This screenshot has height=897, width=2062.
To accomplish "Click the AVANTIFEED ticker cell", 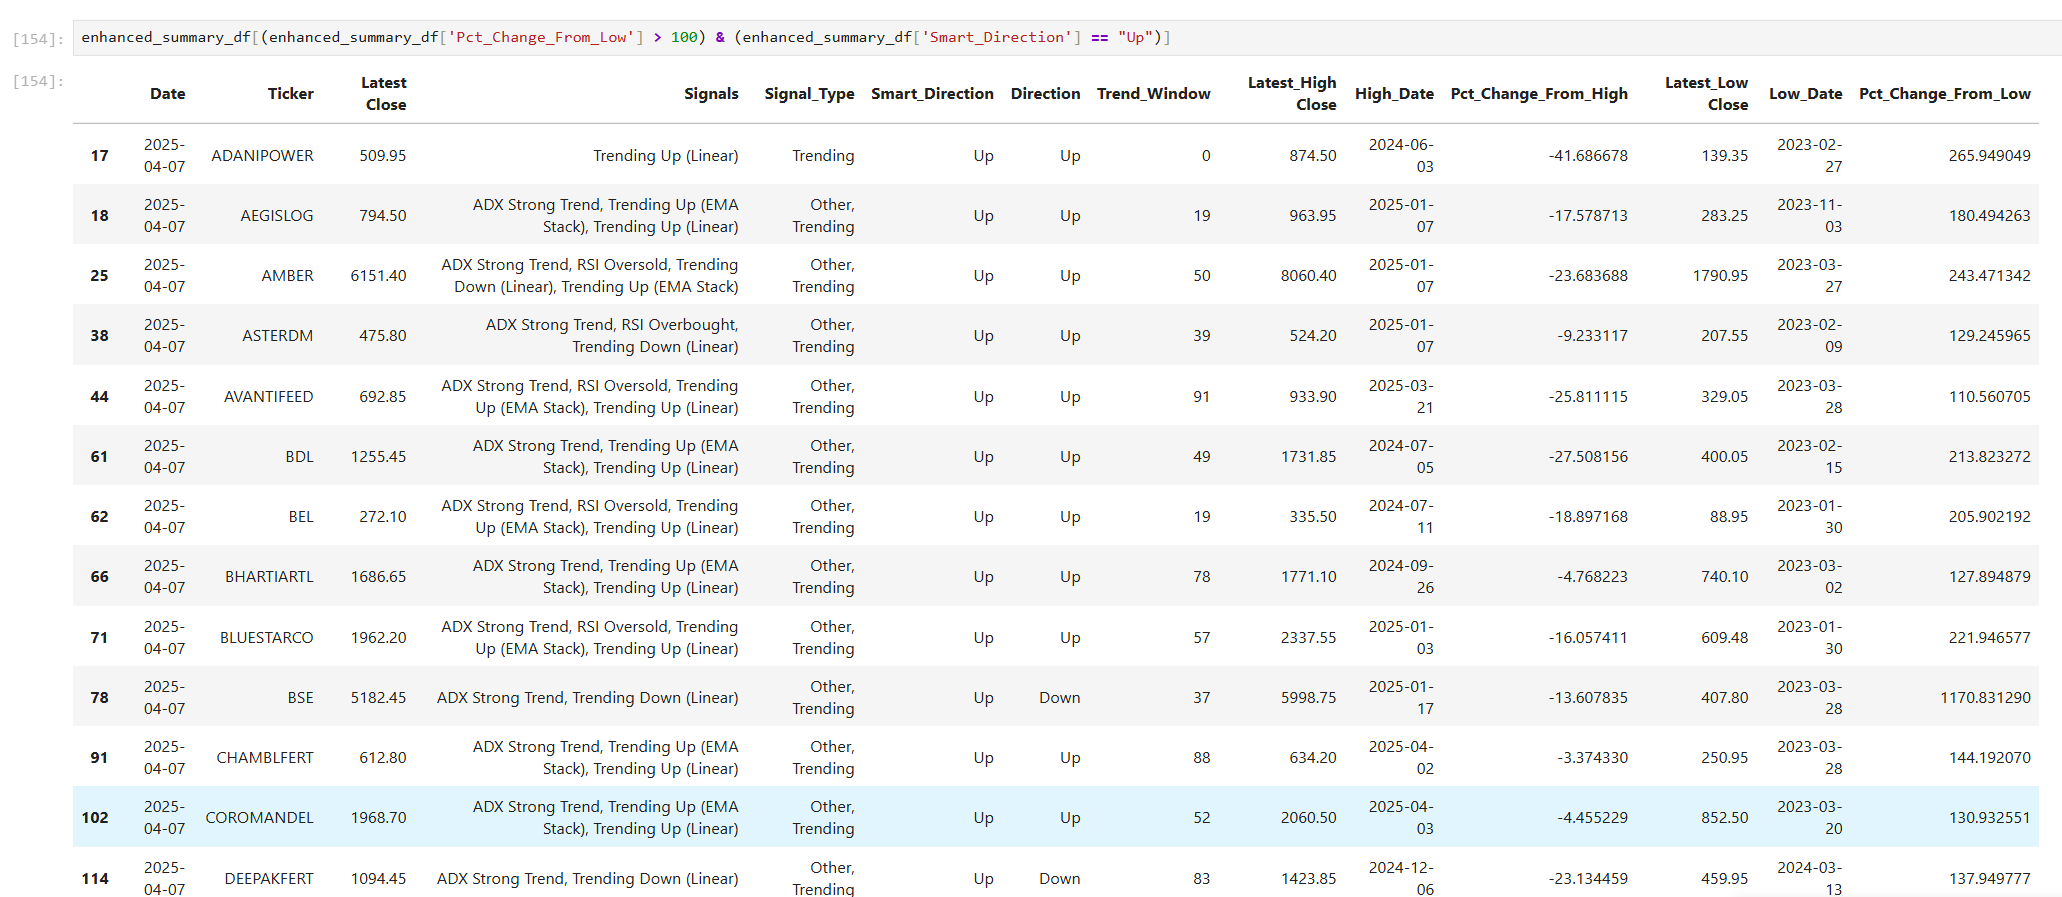I will coord(269,397).
